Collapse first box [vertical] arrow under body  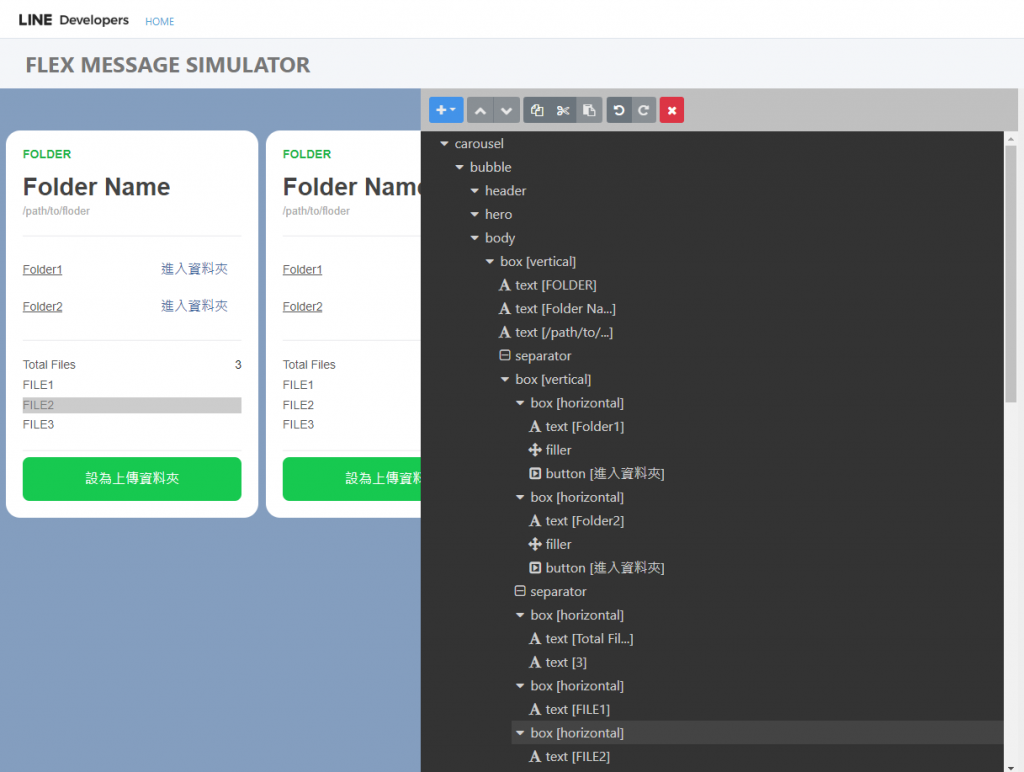490,261
